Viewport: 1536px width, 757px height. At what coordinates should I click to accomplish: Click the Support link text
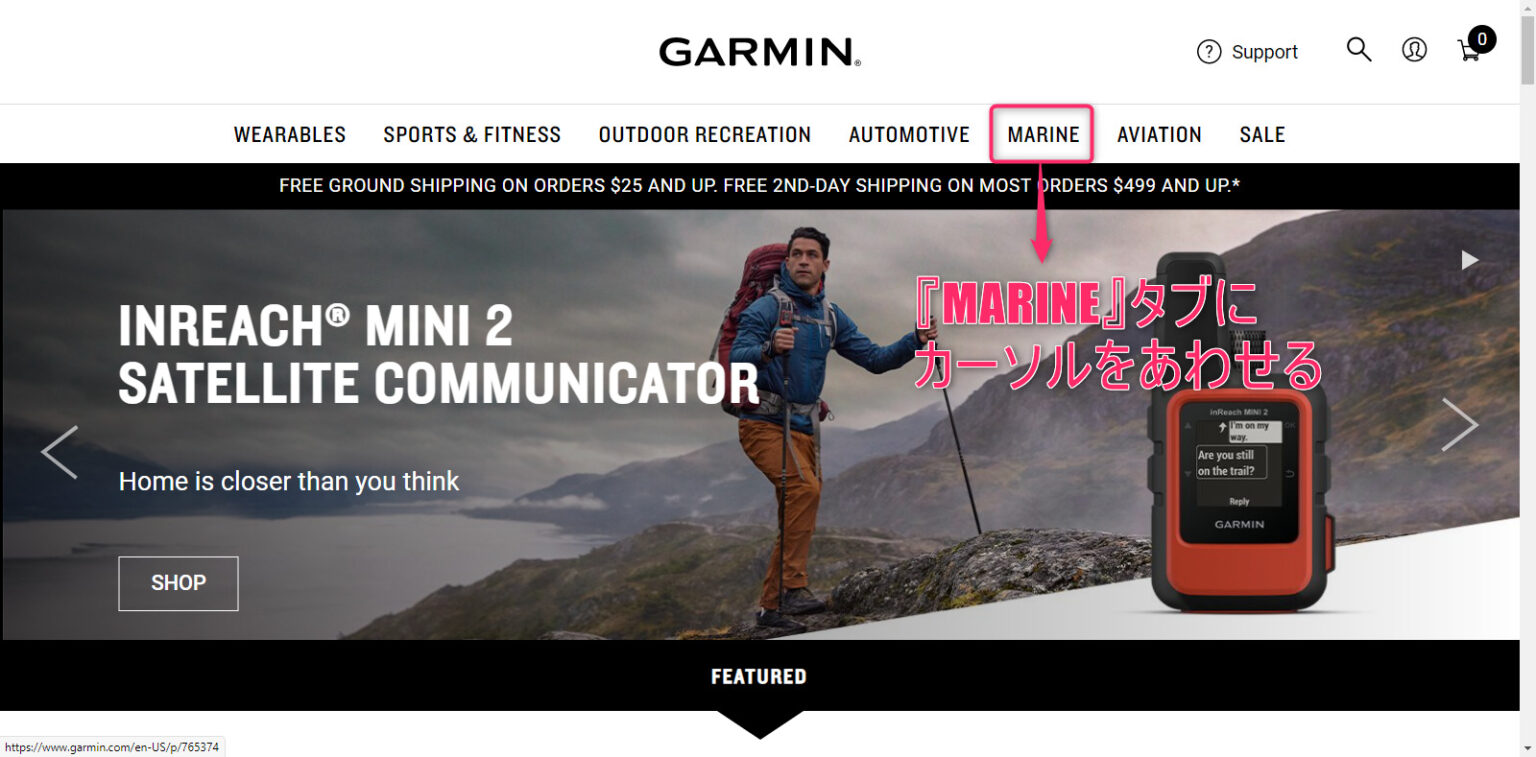(x=1265, y=52)
